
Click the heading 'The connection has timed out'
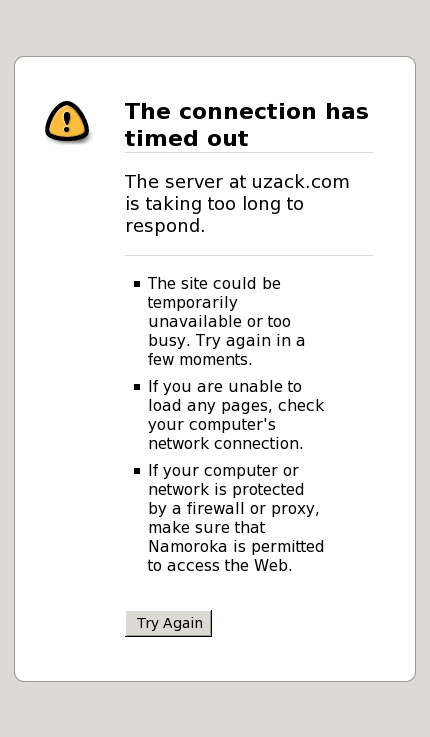pyautogui.click(x=247, y=125)
